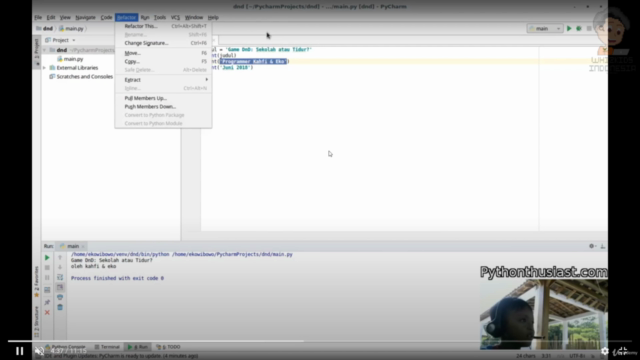Choose Change Signature... from the menu
This screenshot has width=640, height=360.
tap(163, 43)
